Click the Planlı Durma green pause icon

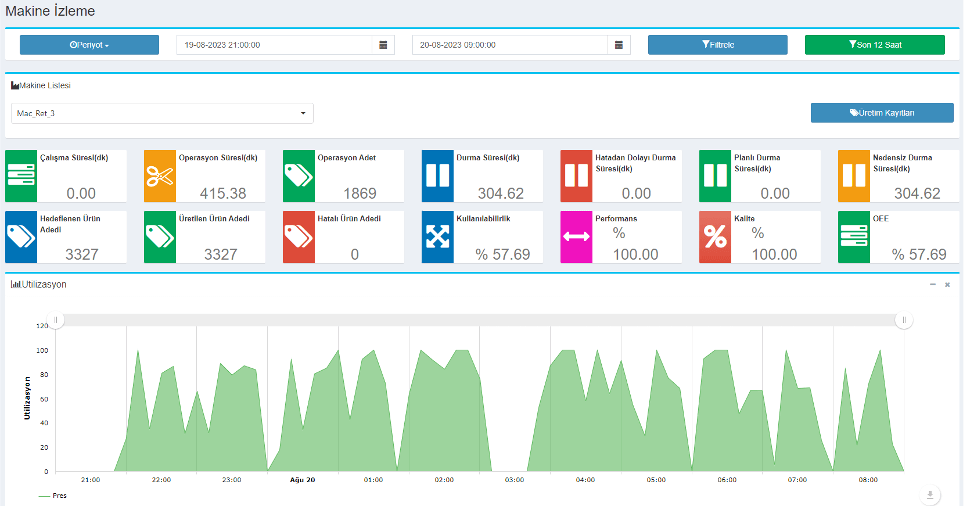point(715,176)
